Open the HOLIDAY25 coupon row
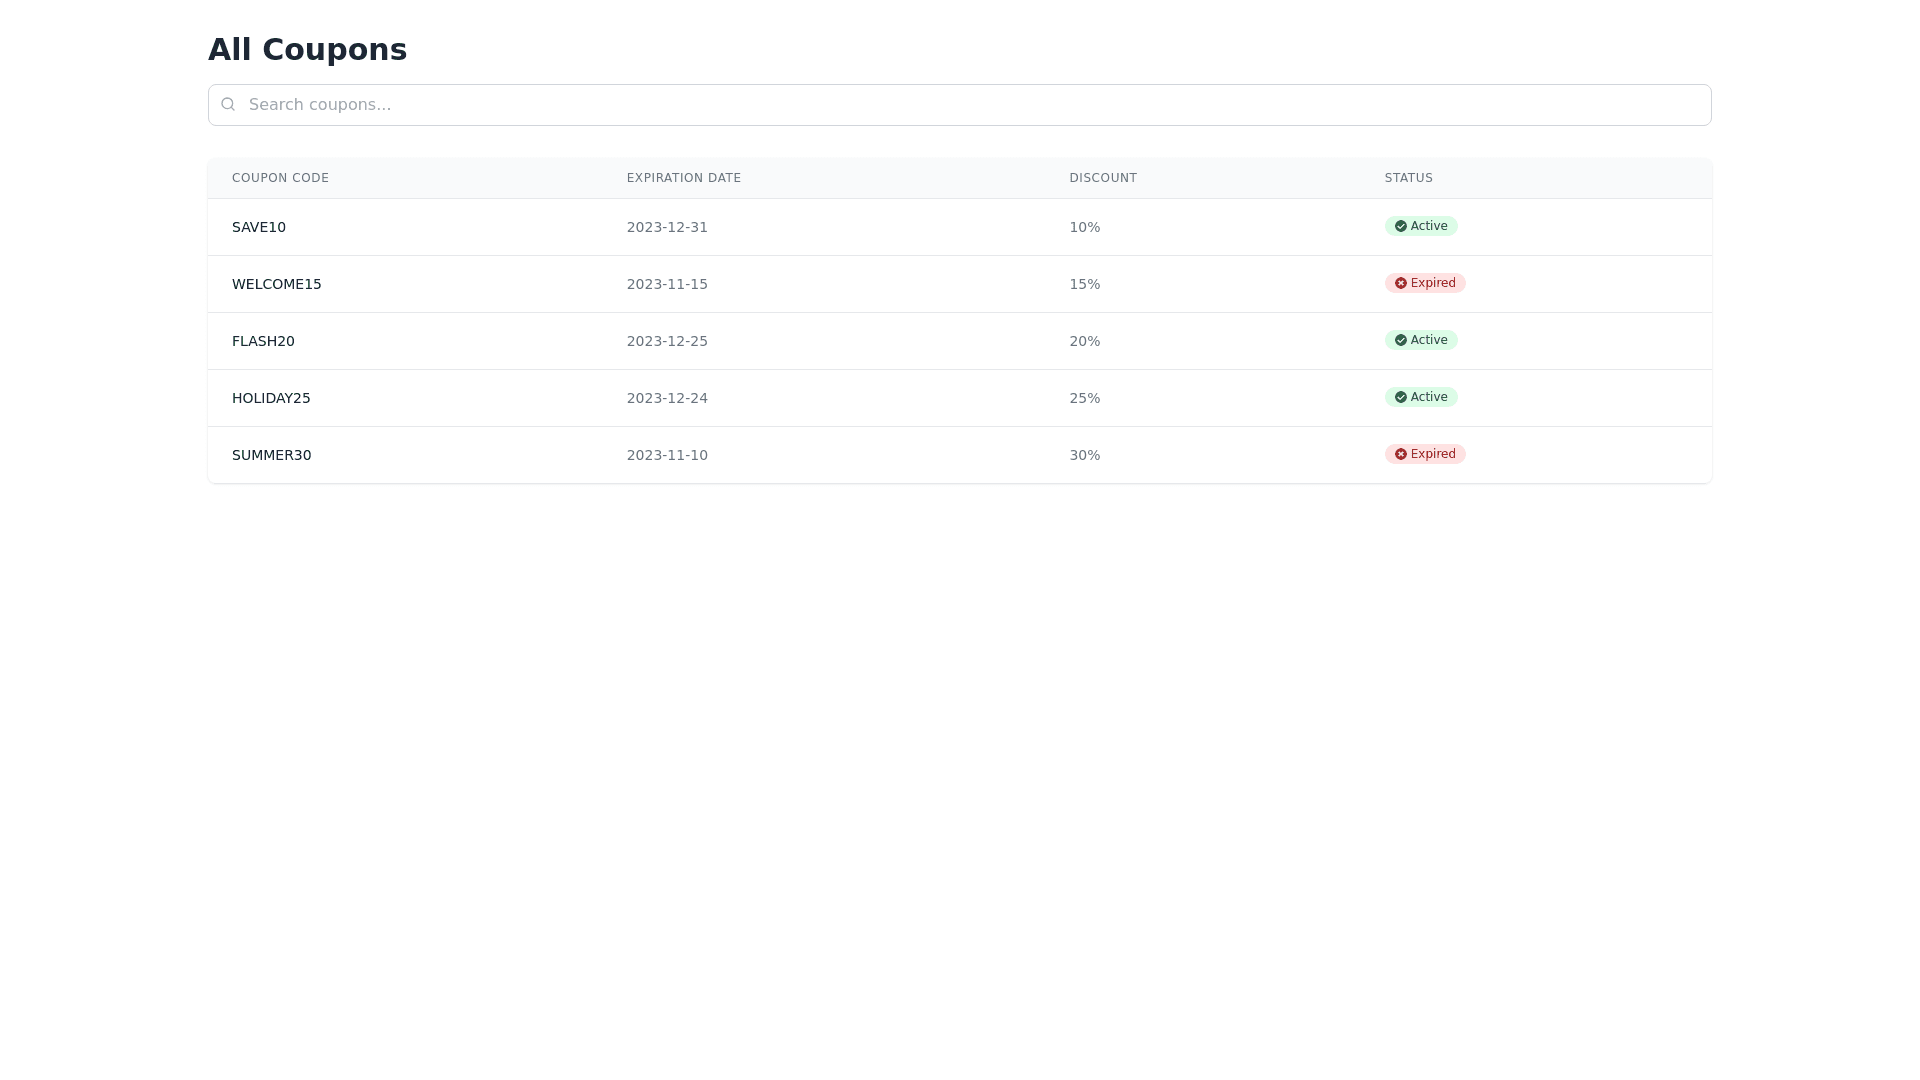 [271, 398]
